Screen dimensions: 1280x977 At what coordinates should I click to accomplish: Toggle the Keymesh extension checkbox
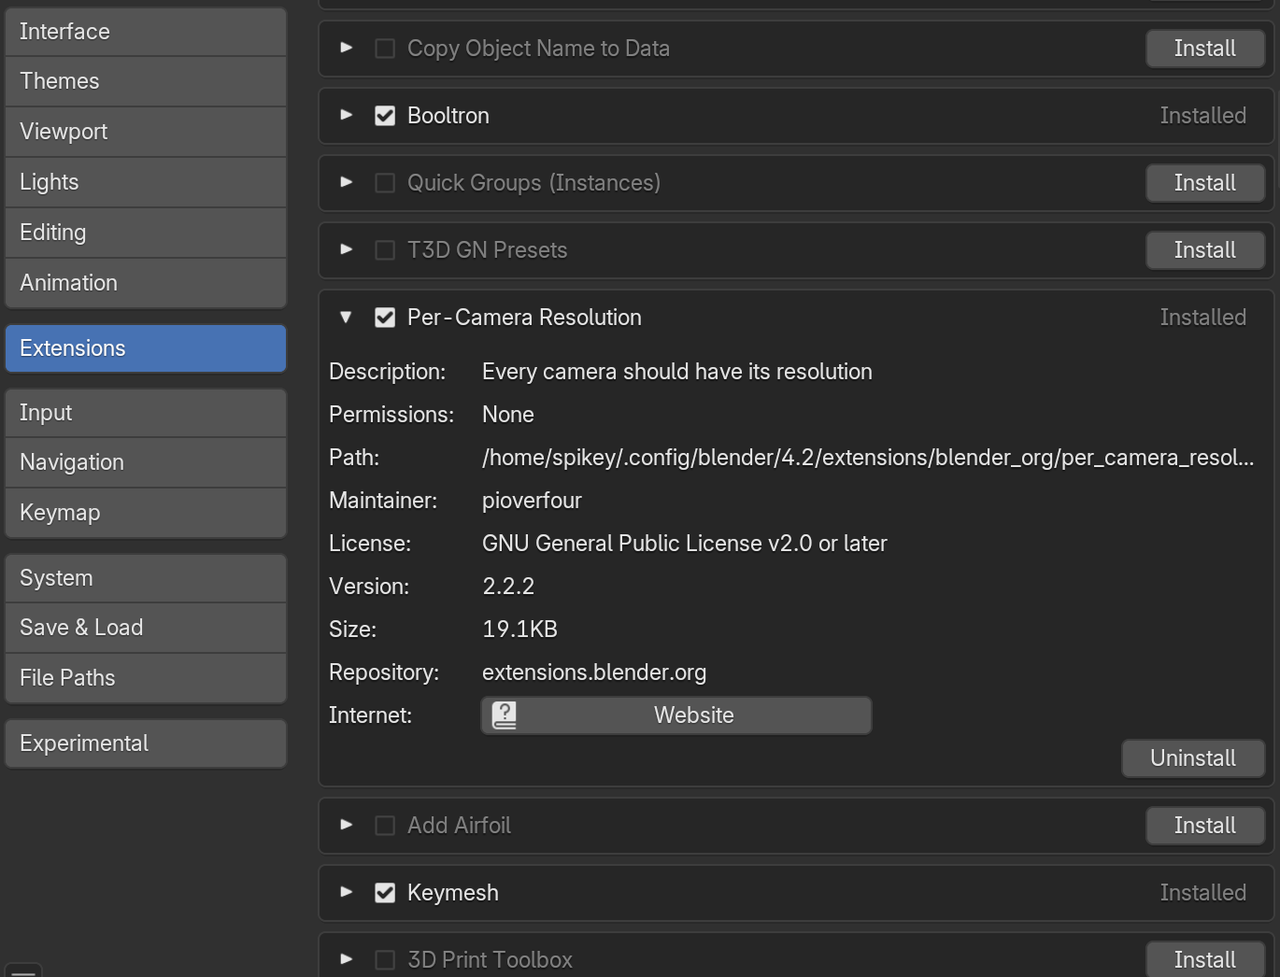[x=385, y=893]
